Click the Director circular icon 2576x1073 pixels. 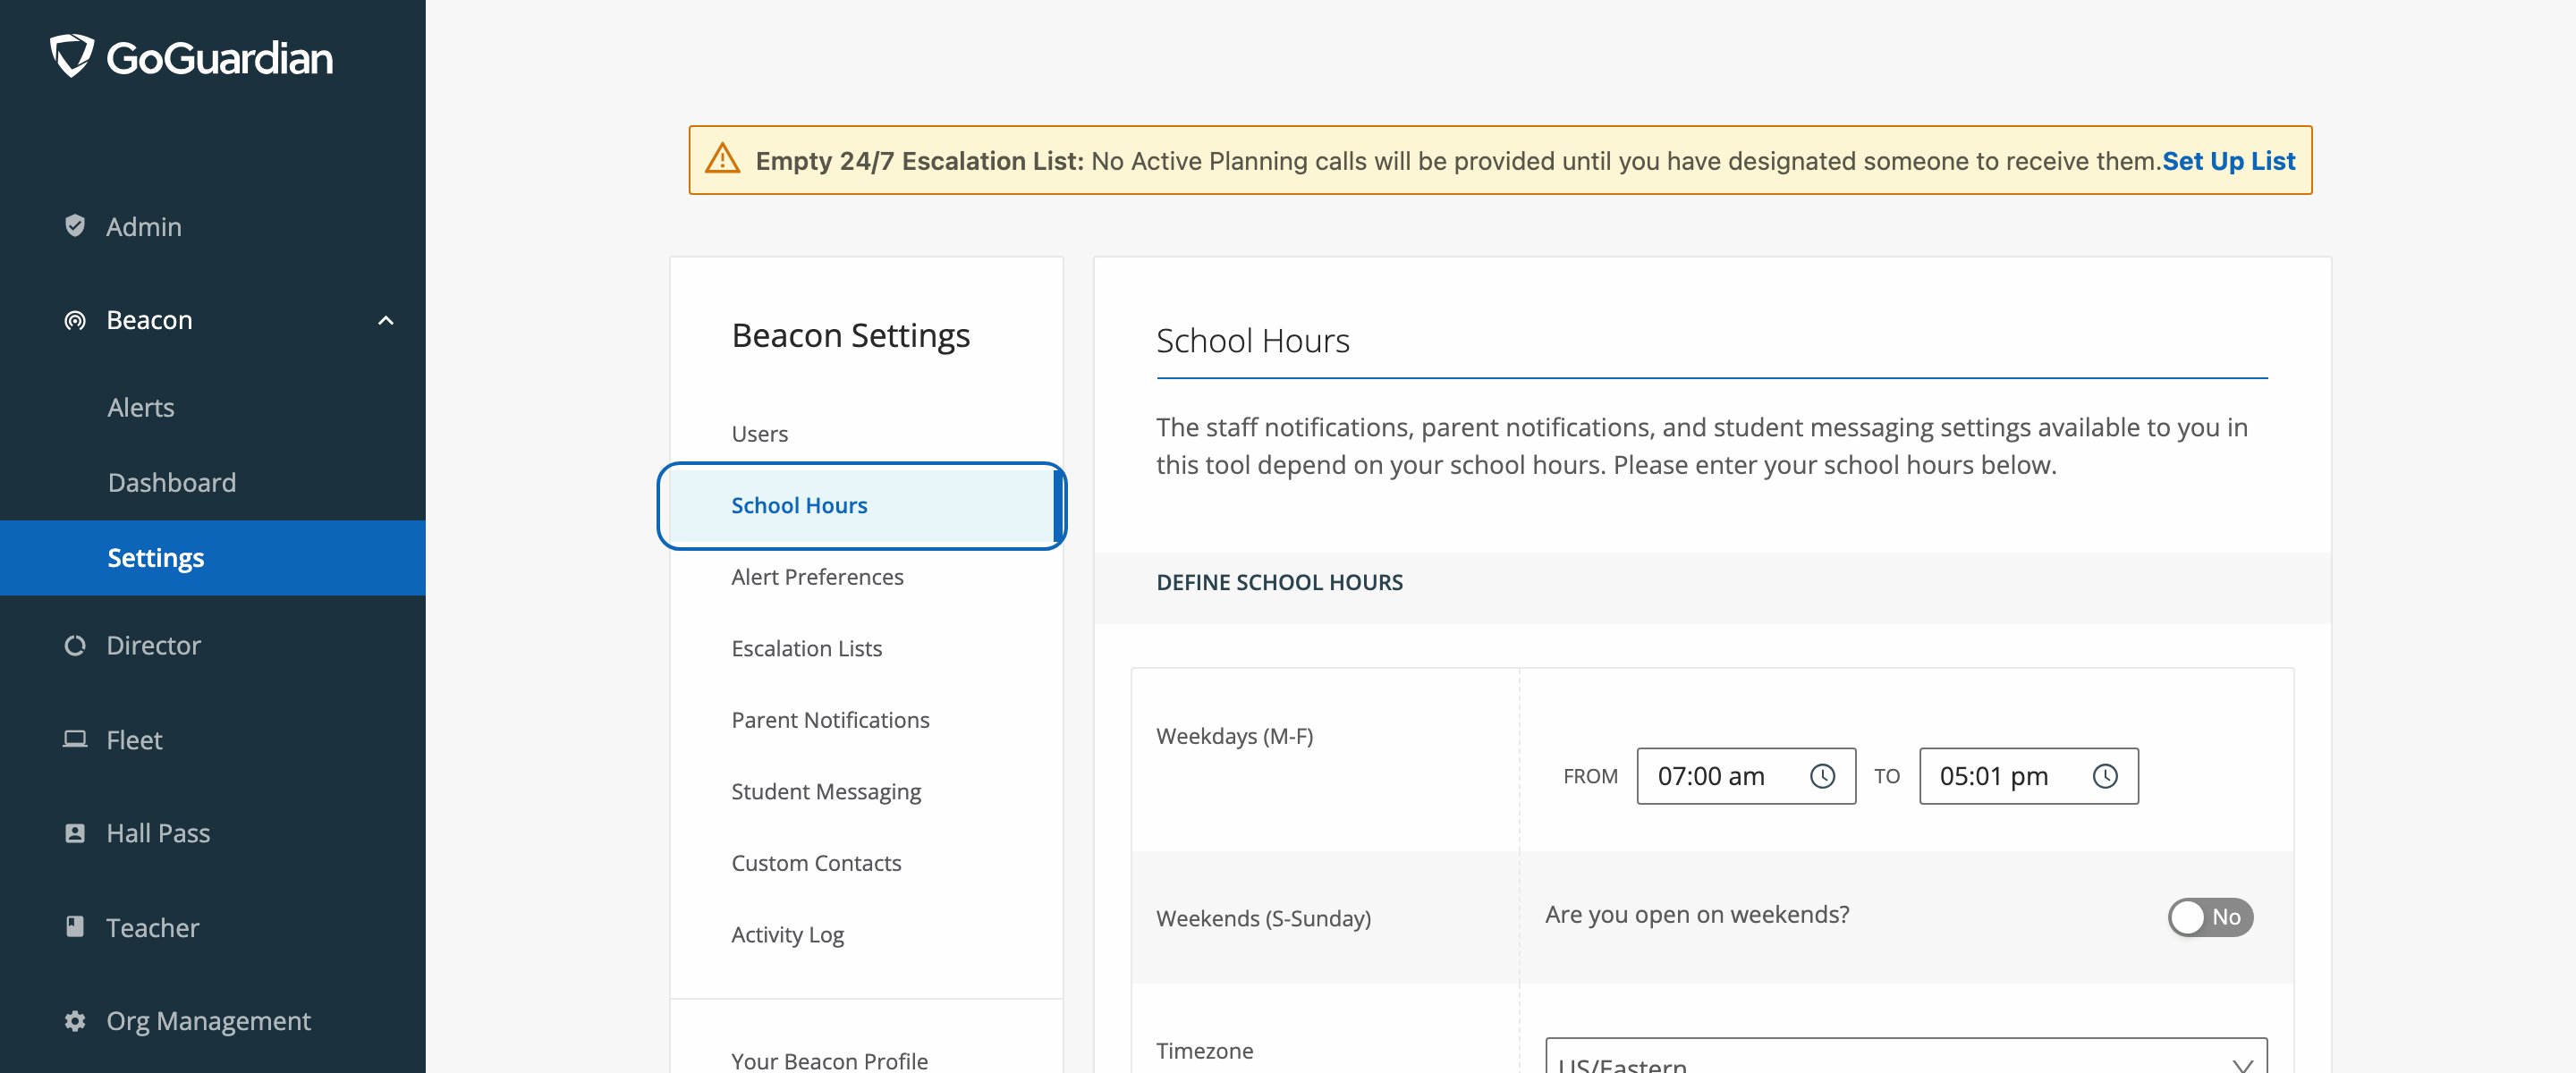[75, 645]
